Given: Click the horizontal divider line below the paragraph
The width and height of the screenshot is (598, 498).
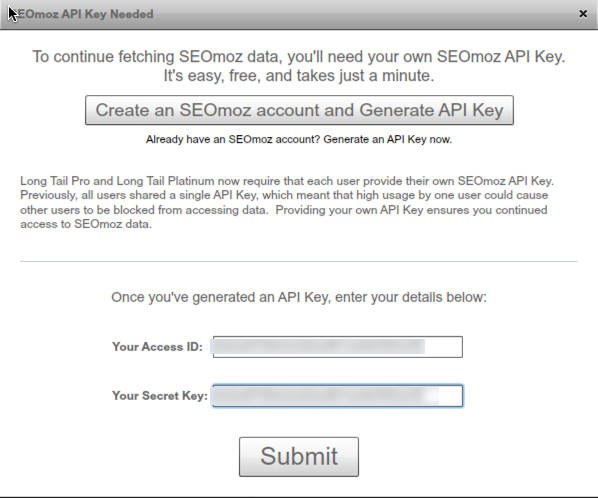Looking at the screenshot, I should click(299, 262).
